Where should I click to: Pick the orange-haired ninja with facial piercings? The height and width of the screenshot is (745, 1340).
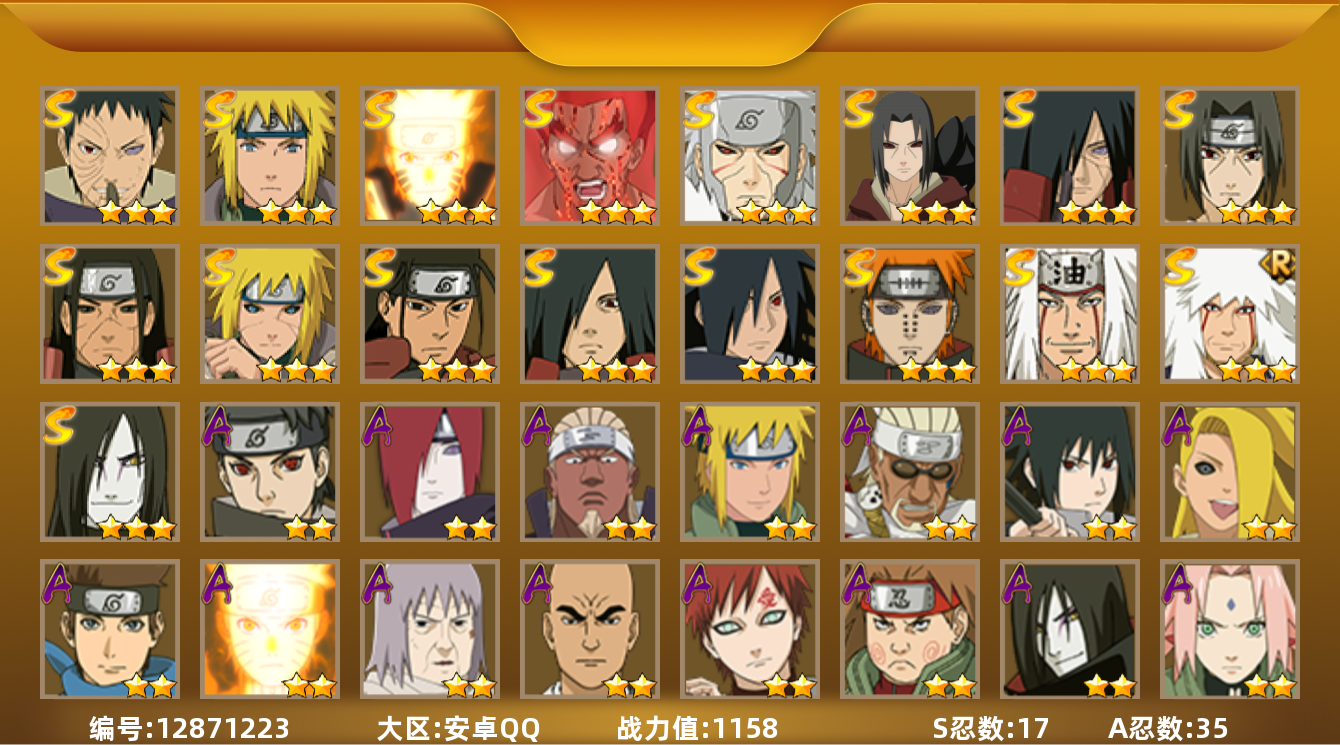(x=909, y=314)
